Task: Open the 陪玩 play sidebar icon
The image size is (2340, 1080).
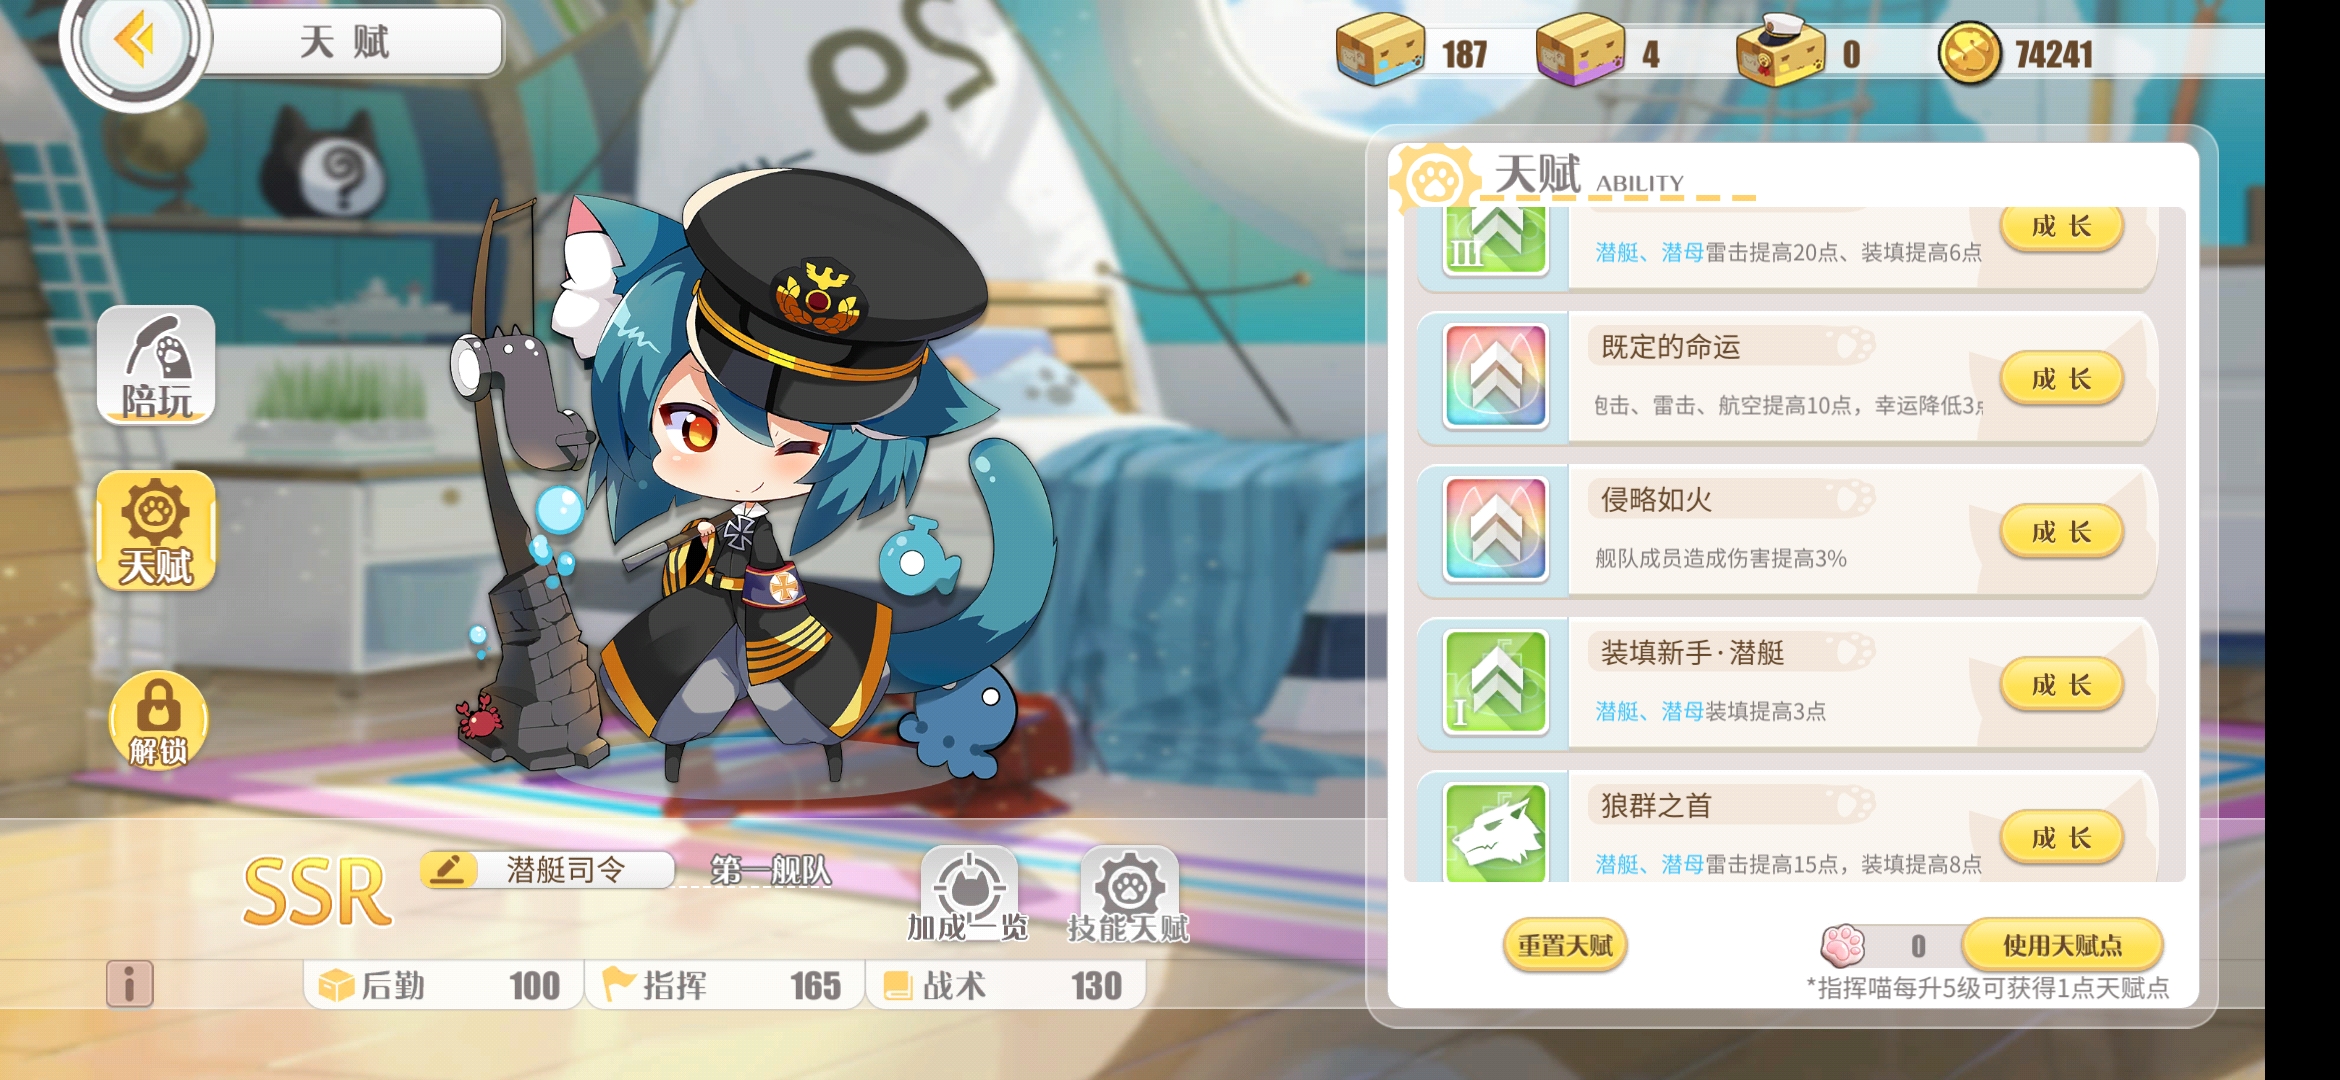Action: [156, 365]
